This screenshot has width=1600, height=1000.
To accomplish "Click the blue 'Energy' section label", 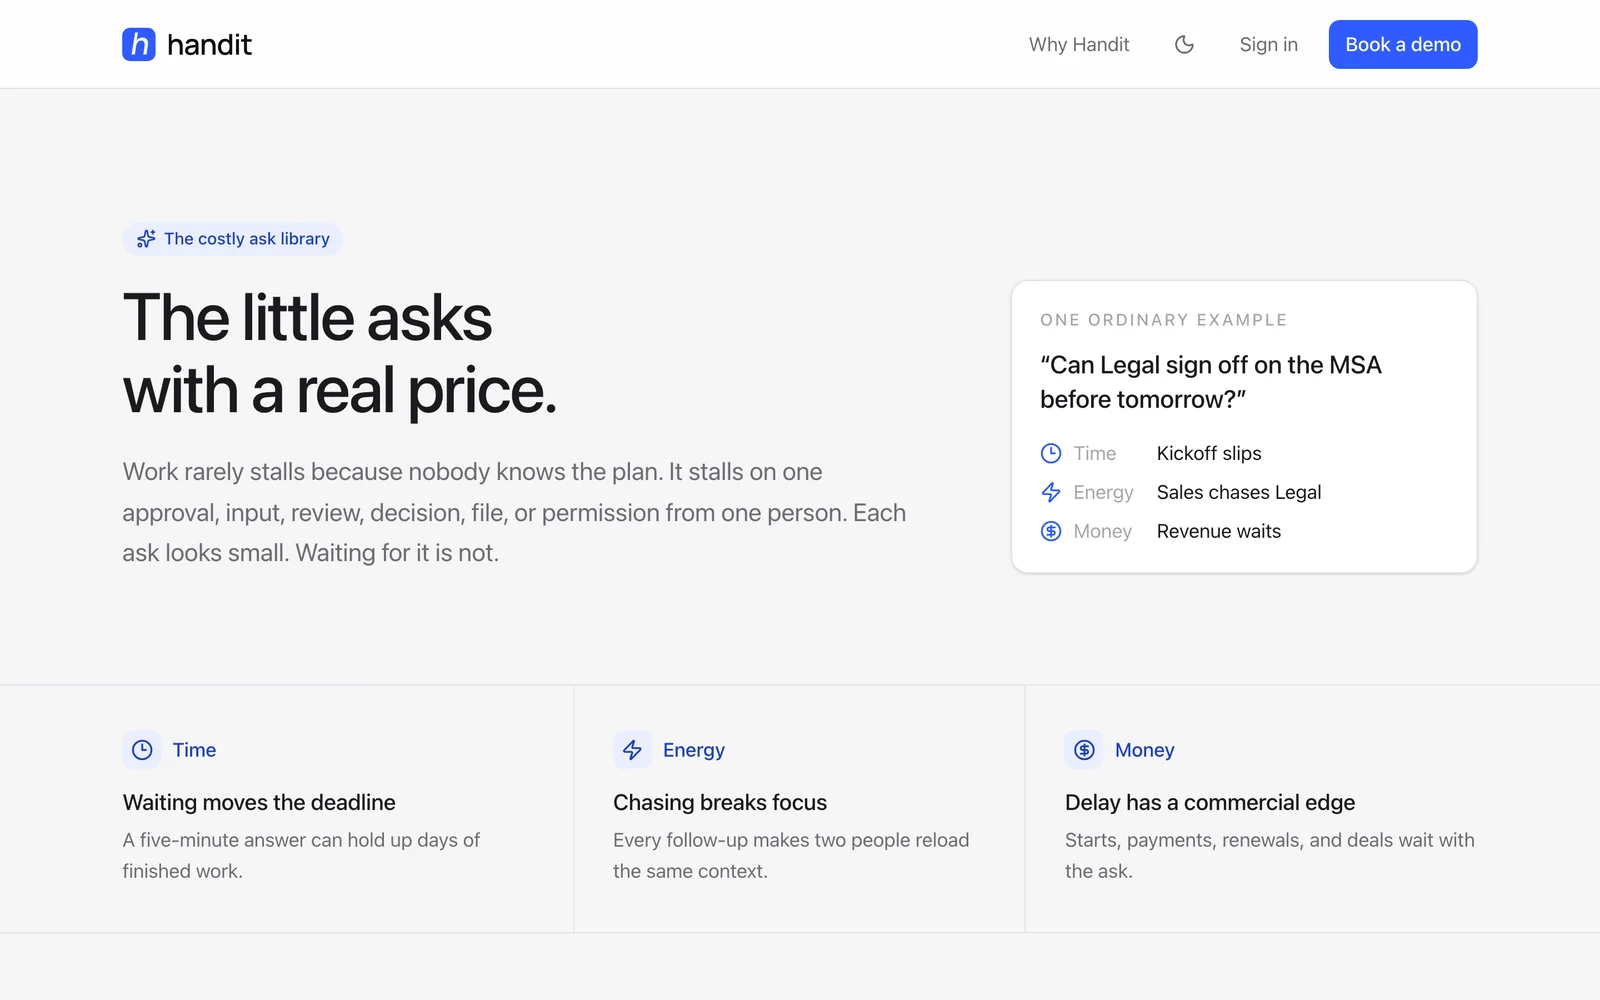I will (694, 750).
